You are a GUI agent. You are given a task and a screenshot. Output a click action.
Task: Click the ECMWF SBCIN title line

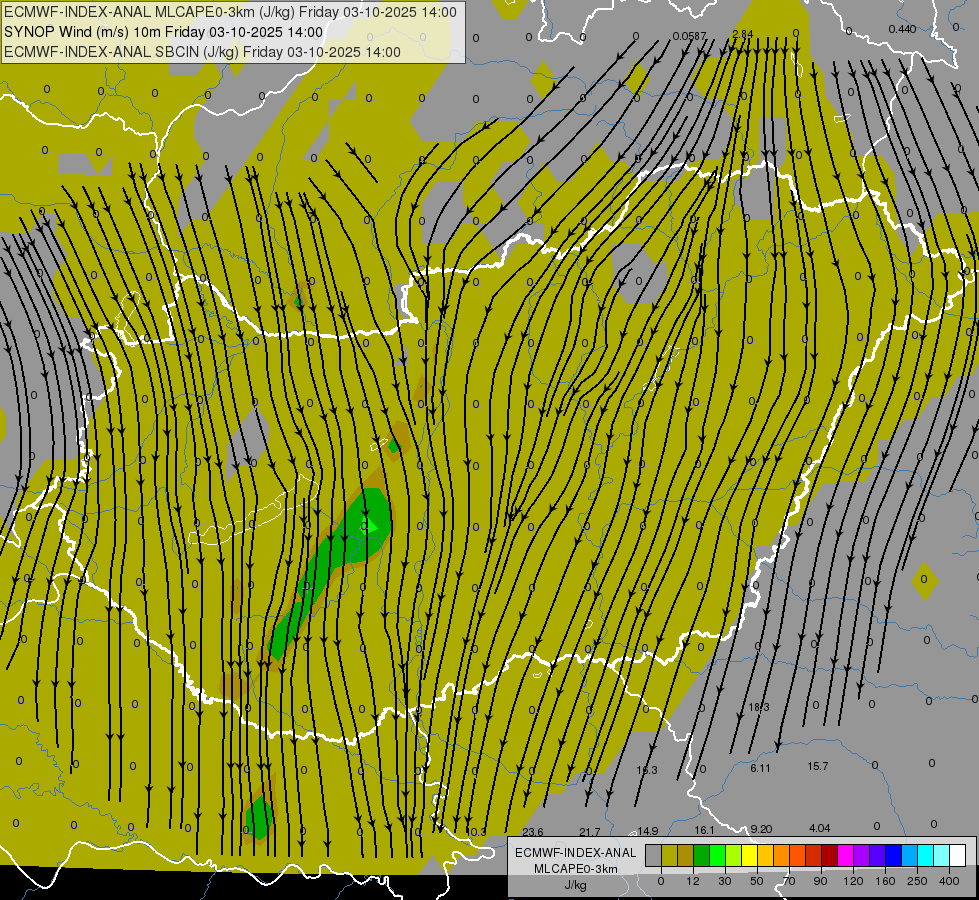coord(202,52)
